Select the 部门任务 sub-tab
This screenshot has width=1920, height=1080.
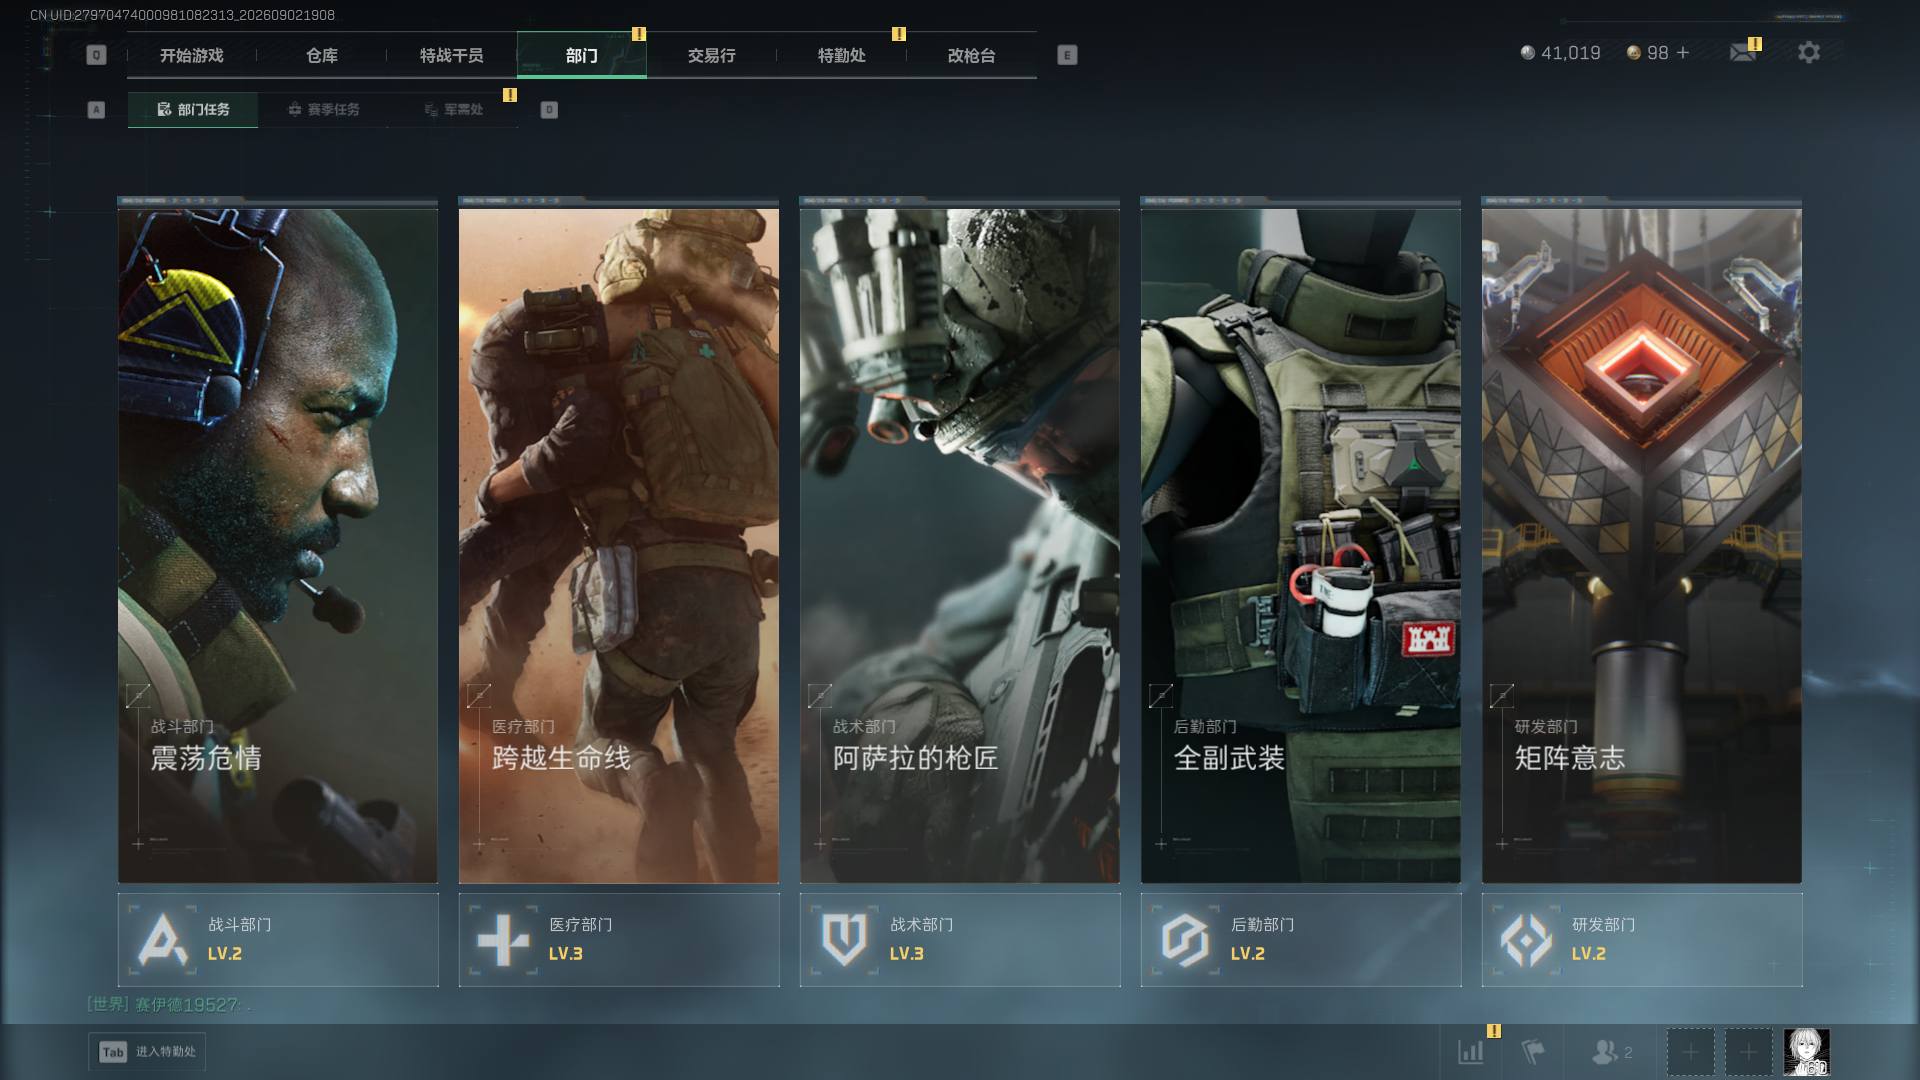pyautogui.click(x=193, y=110)
